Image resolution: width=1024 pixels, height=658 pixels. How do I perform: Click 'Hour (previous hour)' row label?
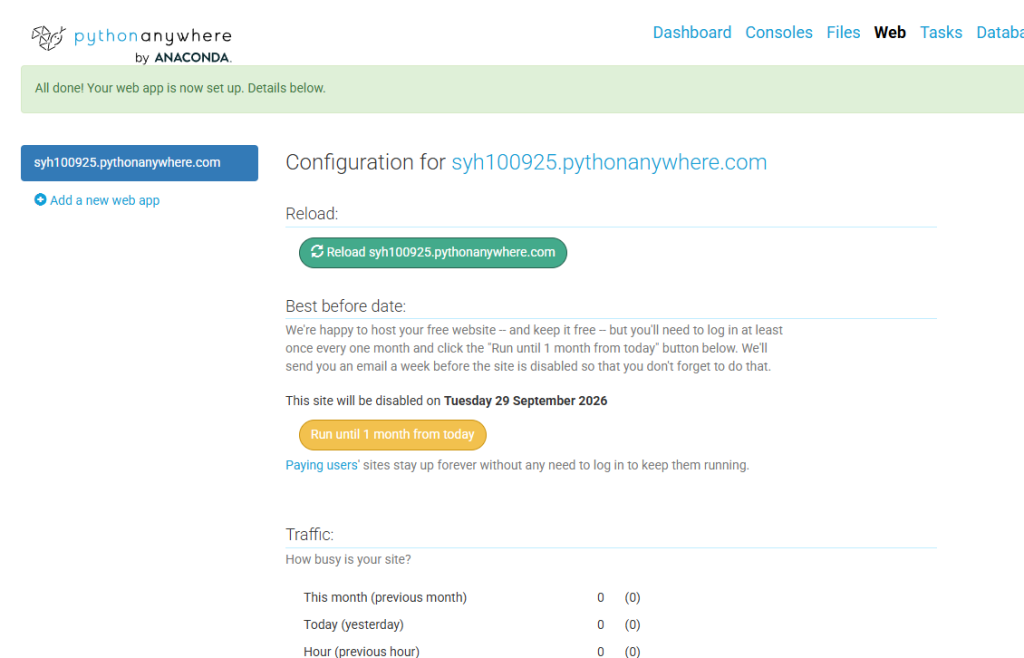tap(361, 651)
